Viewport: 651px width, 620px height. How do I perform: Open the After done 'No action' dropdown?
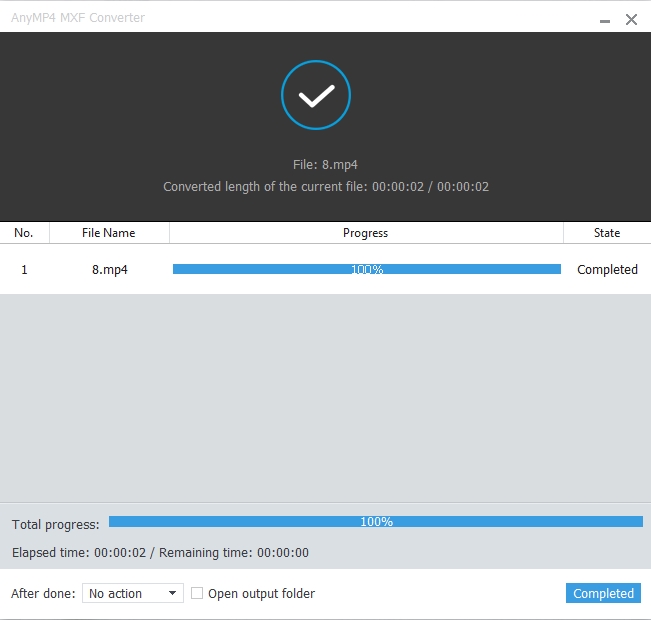point(132,594)
